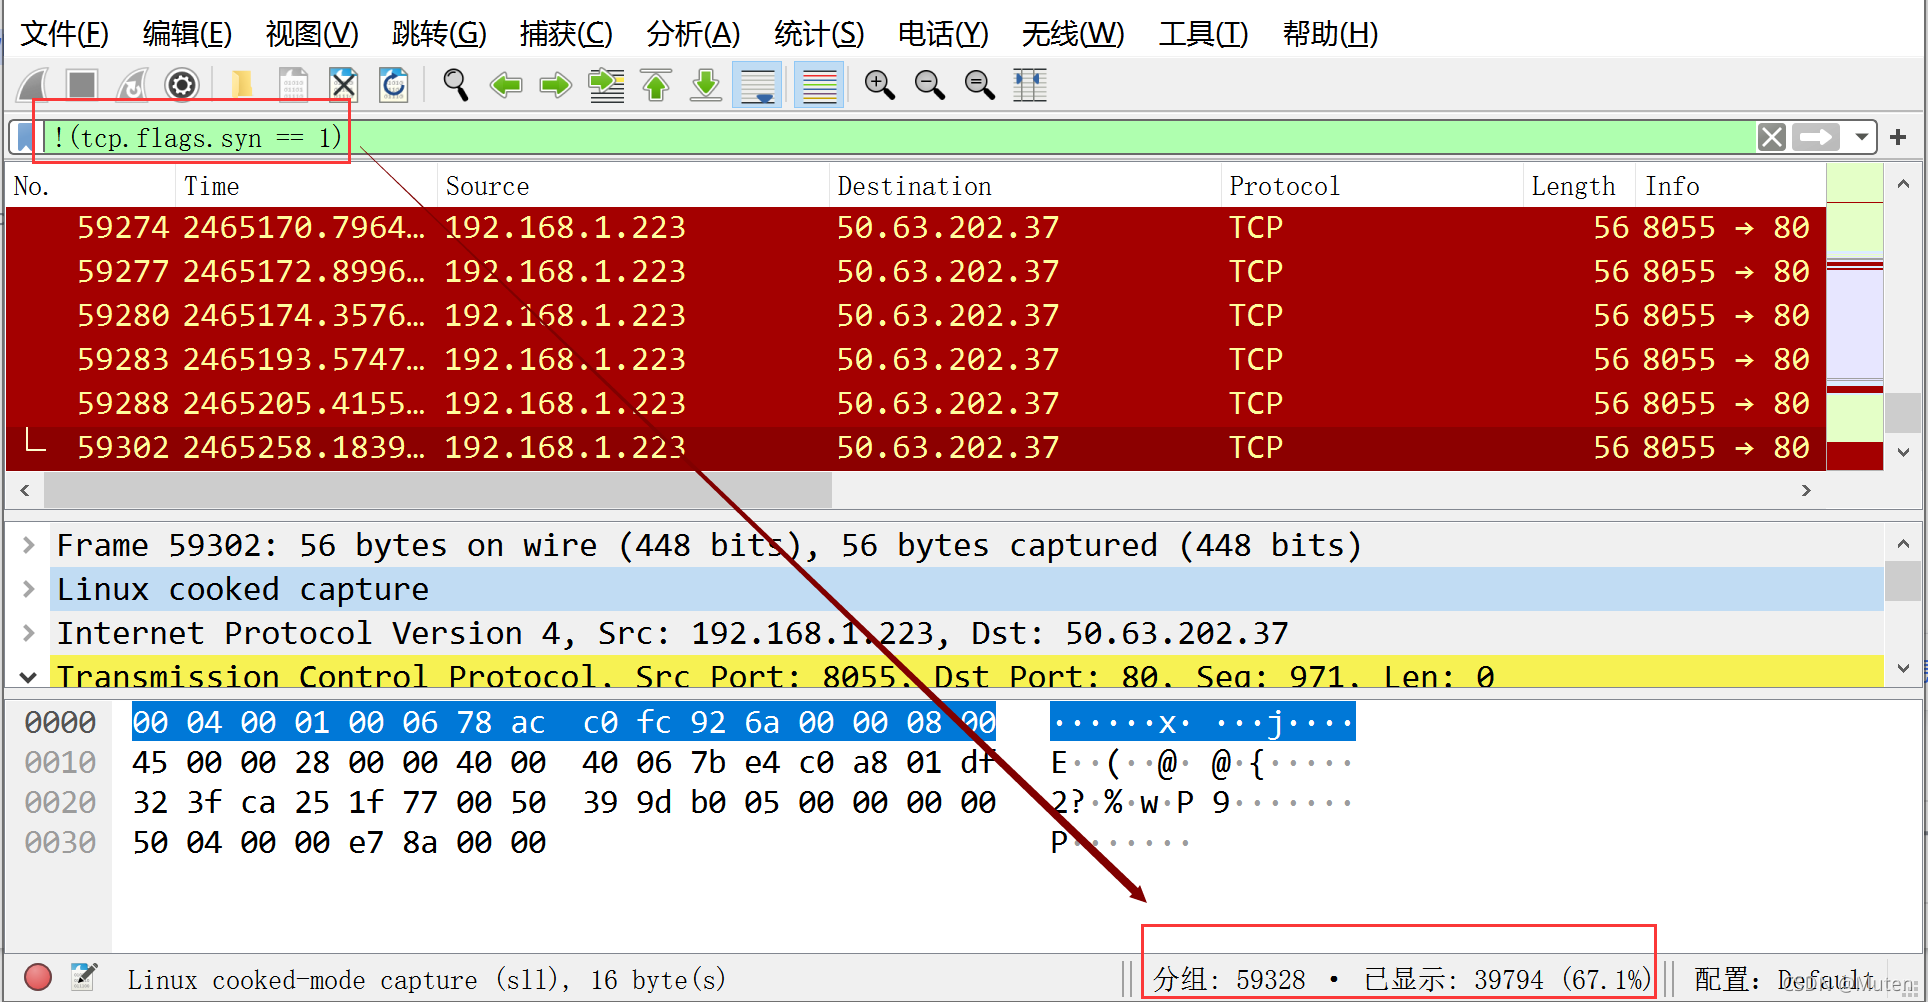Expand the Linux cooked capture node
Viewport: 1928px width, 1002px height.
tap(28, 590)
